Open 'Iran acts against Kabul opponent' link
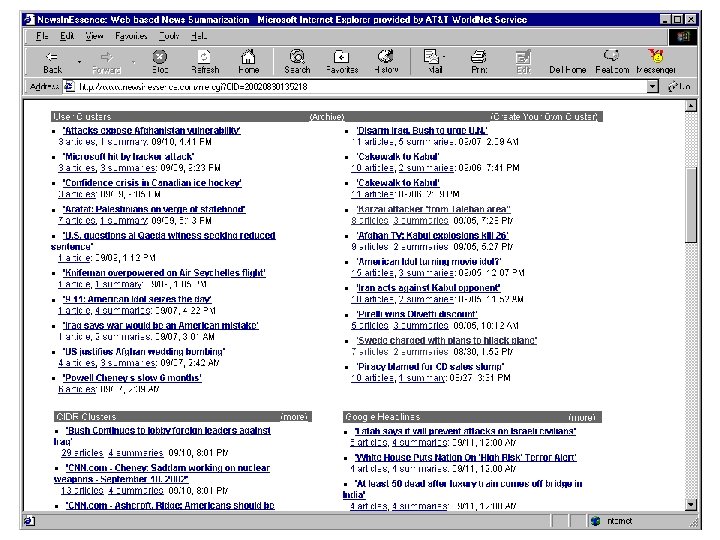The width and height of the screenshot is (720, 540). pyautogui.click(x=428, y=287)
